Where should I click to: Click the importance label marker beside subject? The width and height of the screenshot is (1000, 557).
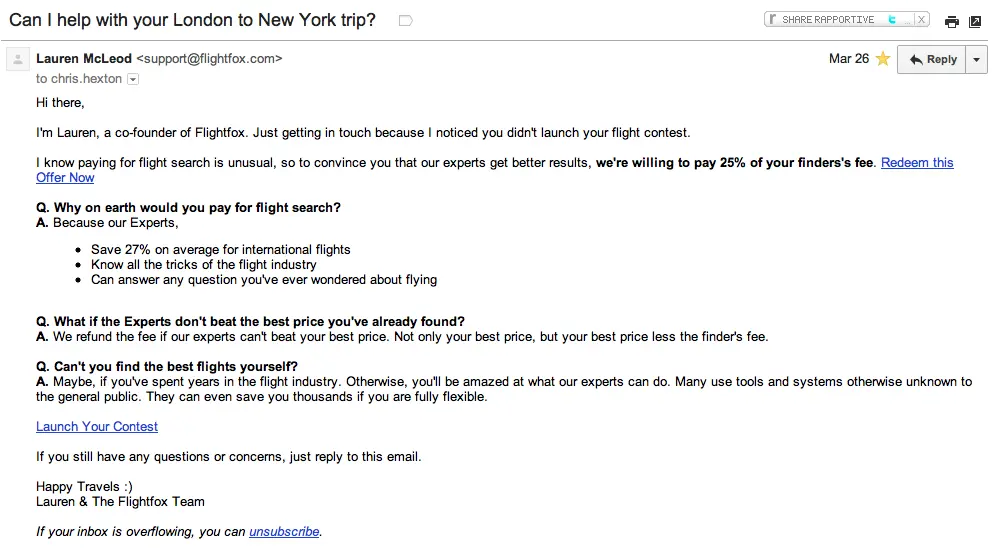point(405,21)
